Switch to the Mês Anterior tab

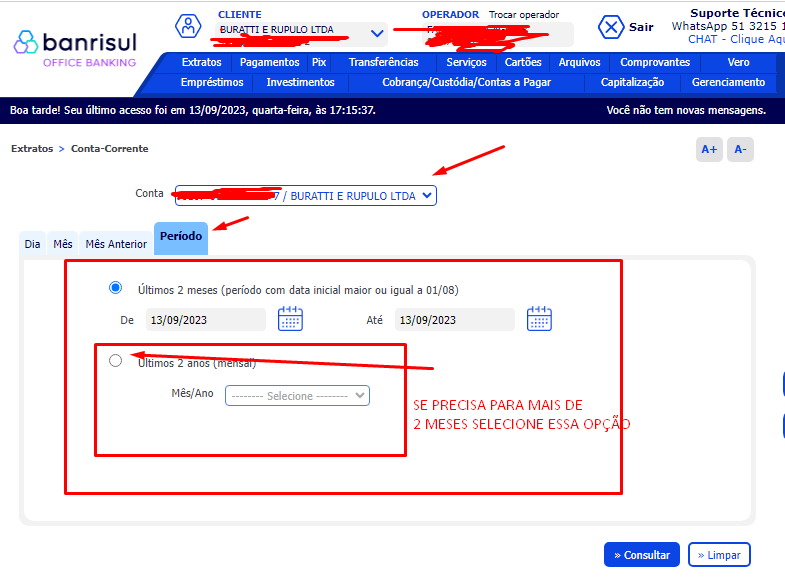(x=116, y=244)
